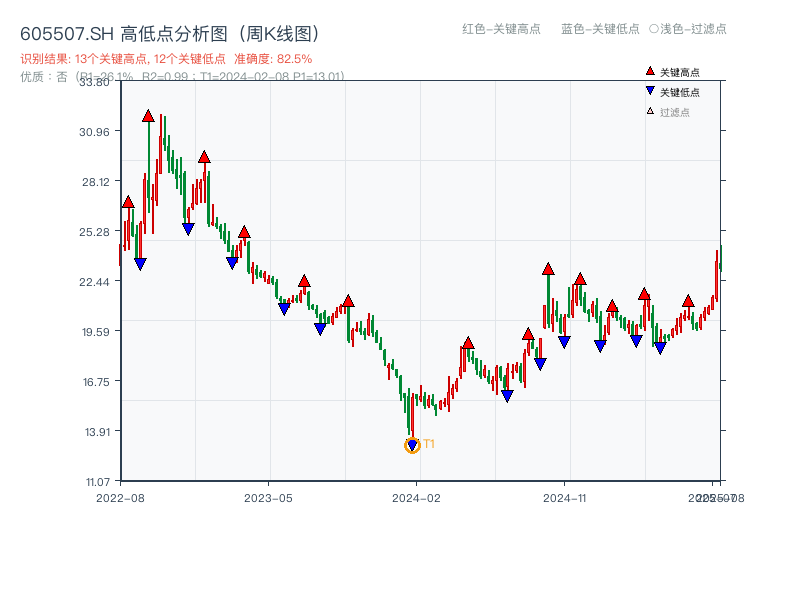Click the 13.91 y-axis label
This screenshot has width=800, height=600.
pyautogui.click(x=97, y=432)
